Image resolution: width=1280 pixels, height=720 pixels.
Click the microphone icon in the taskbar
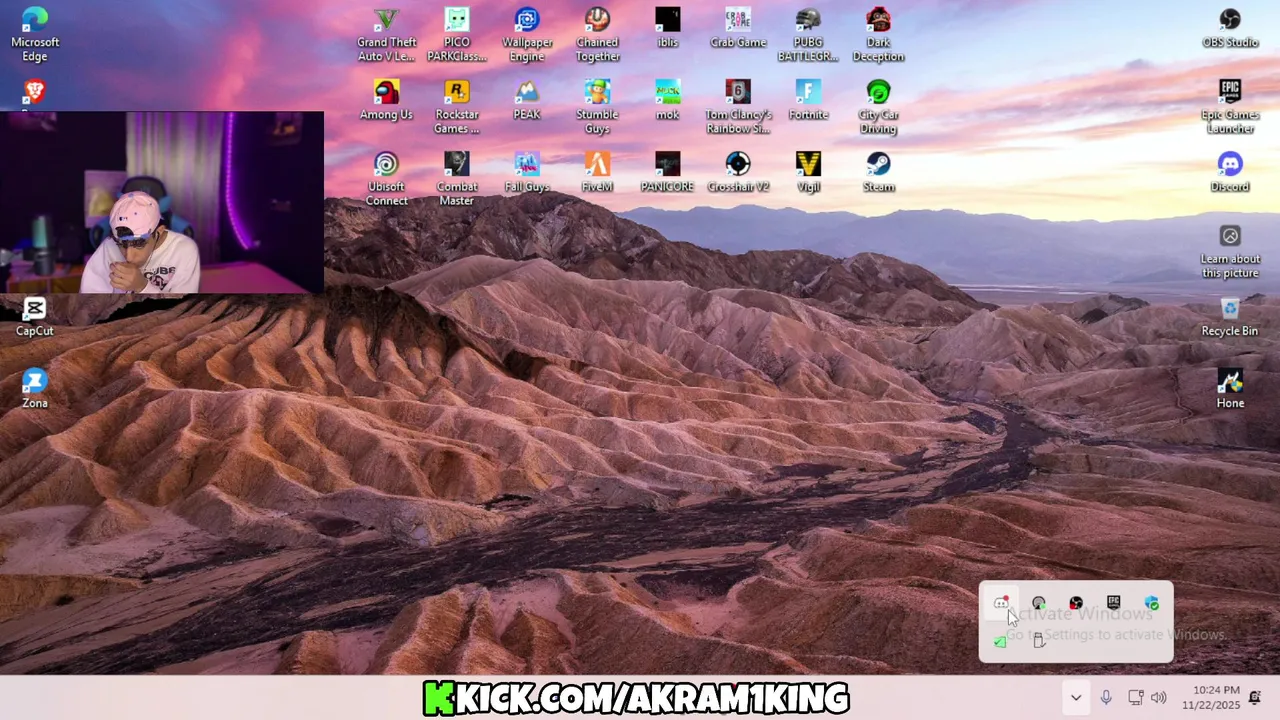(x=1106, y=698)
